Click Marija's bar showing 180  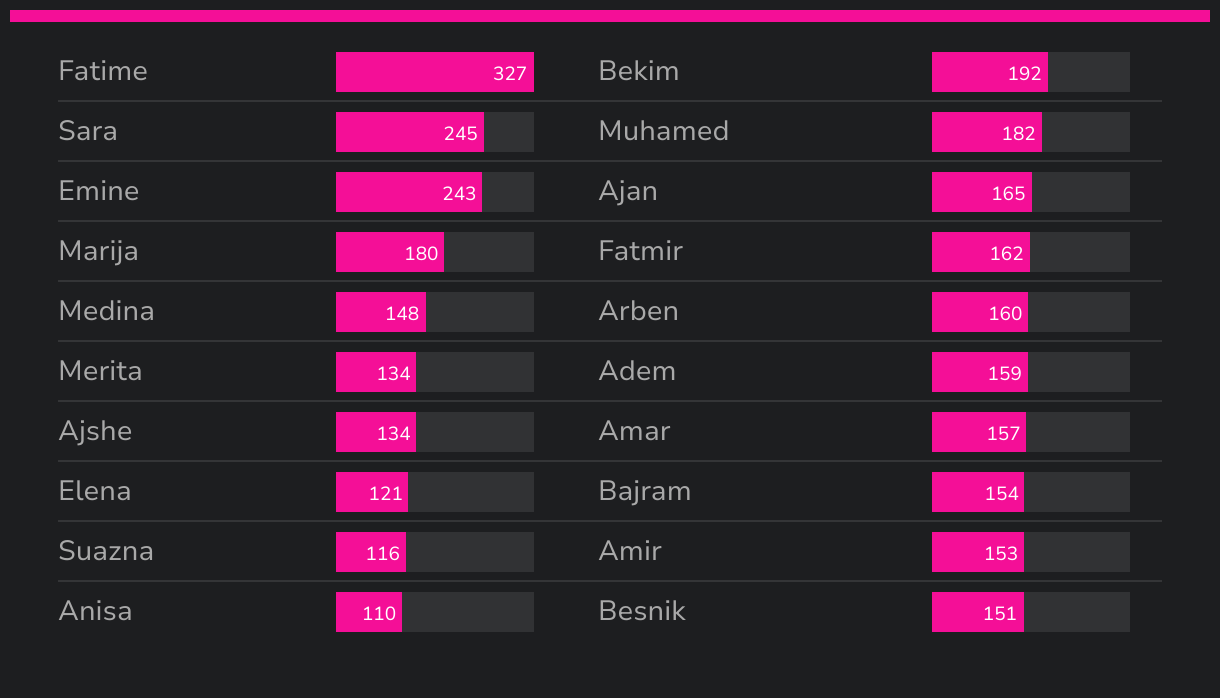point(390,252)
